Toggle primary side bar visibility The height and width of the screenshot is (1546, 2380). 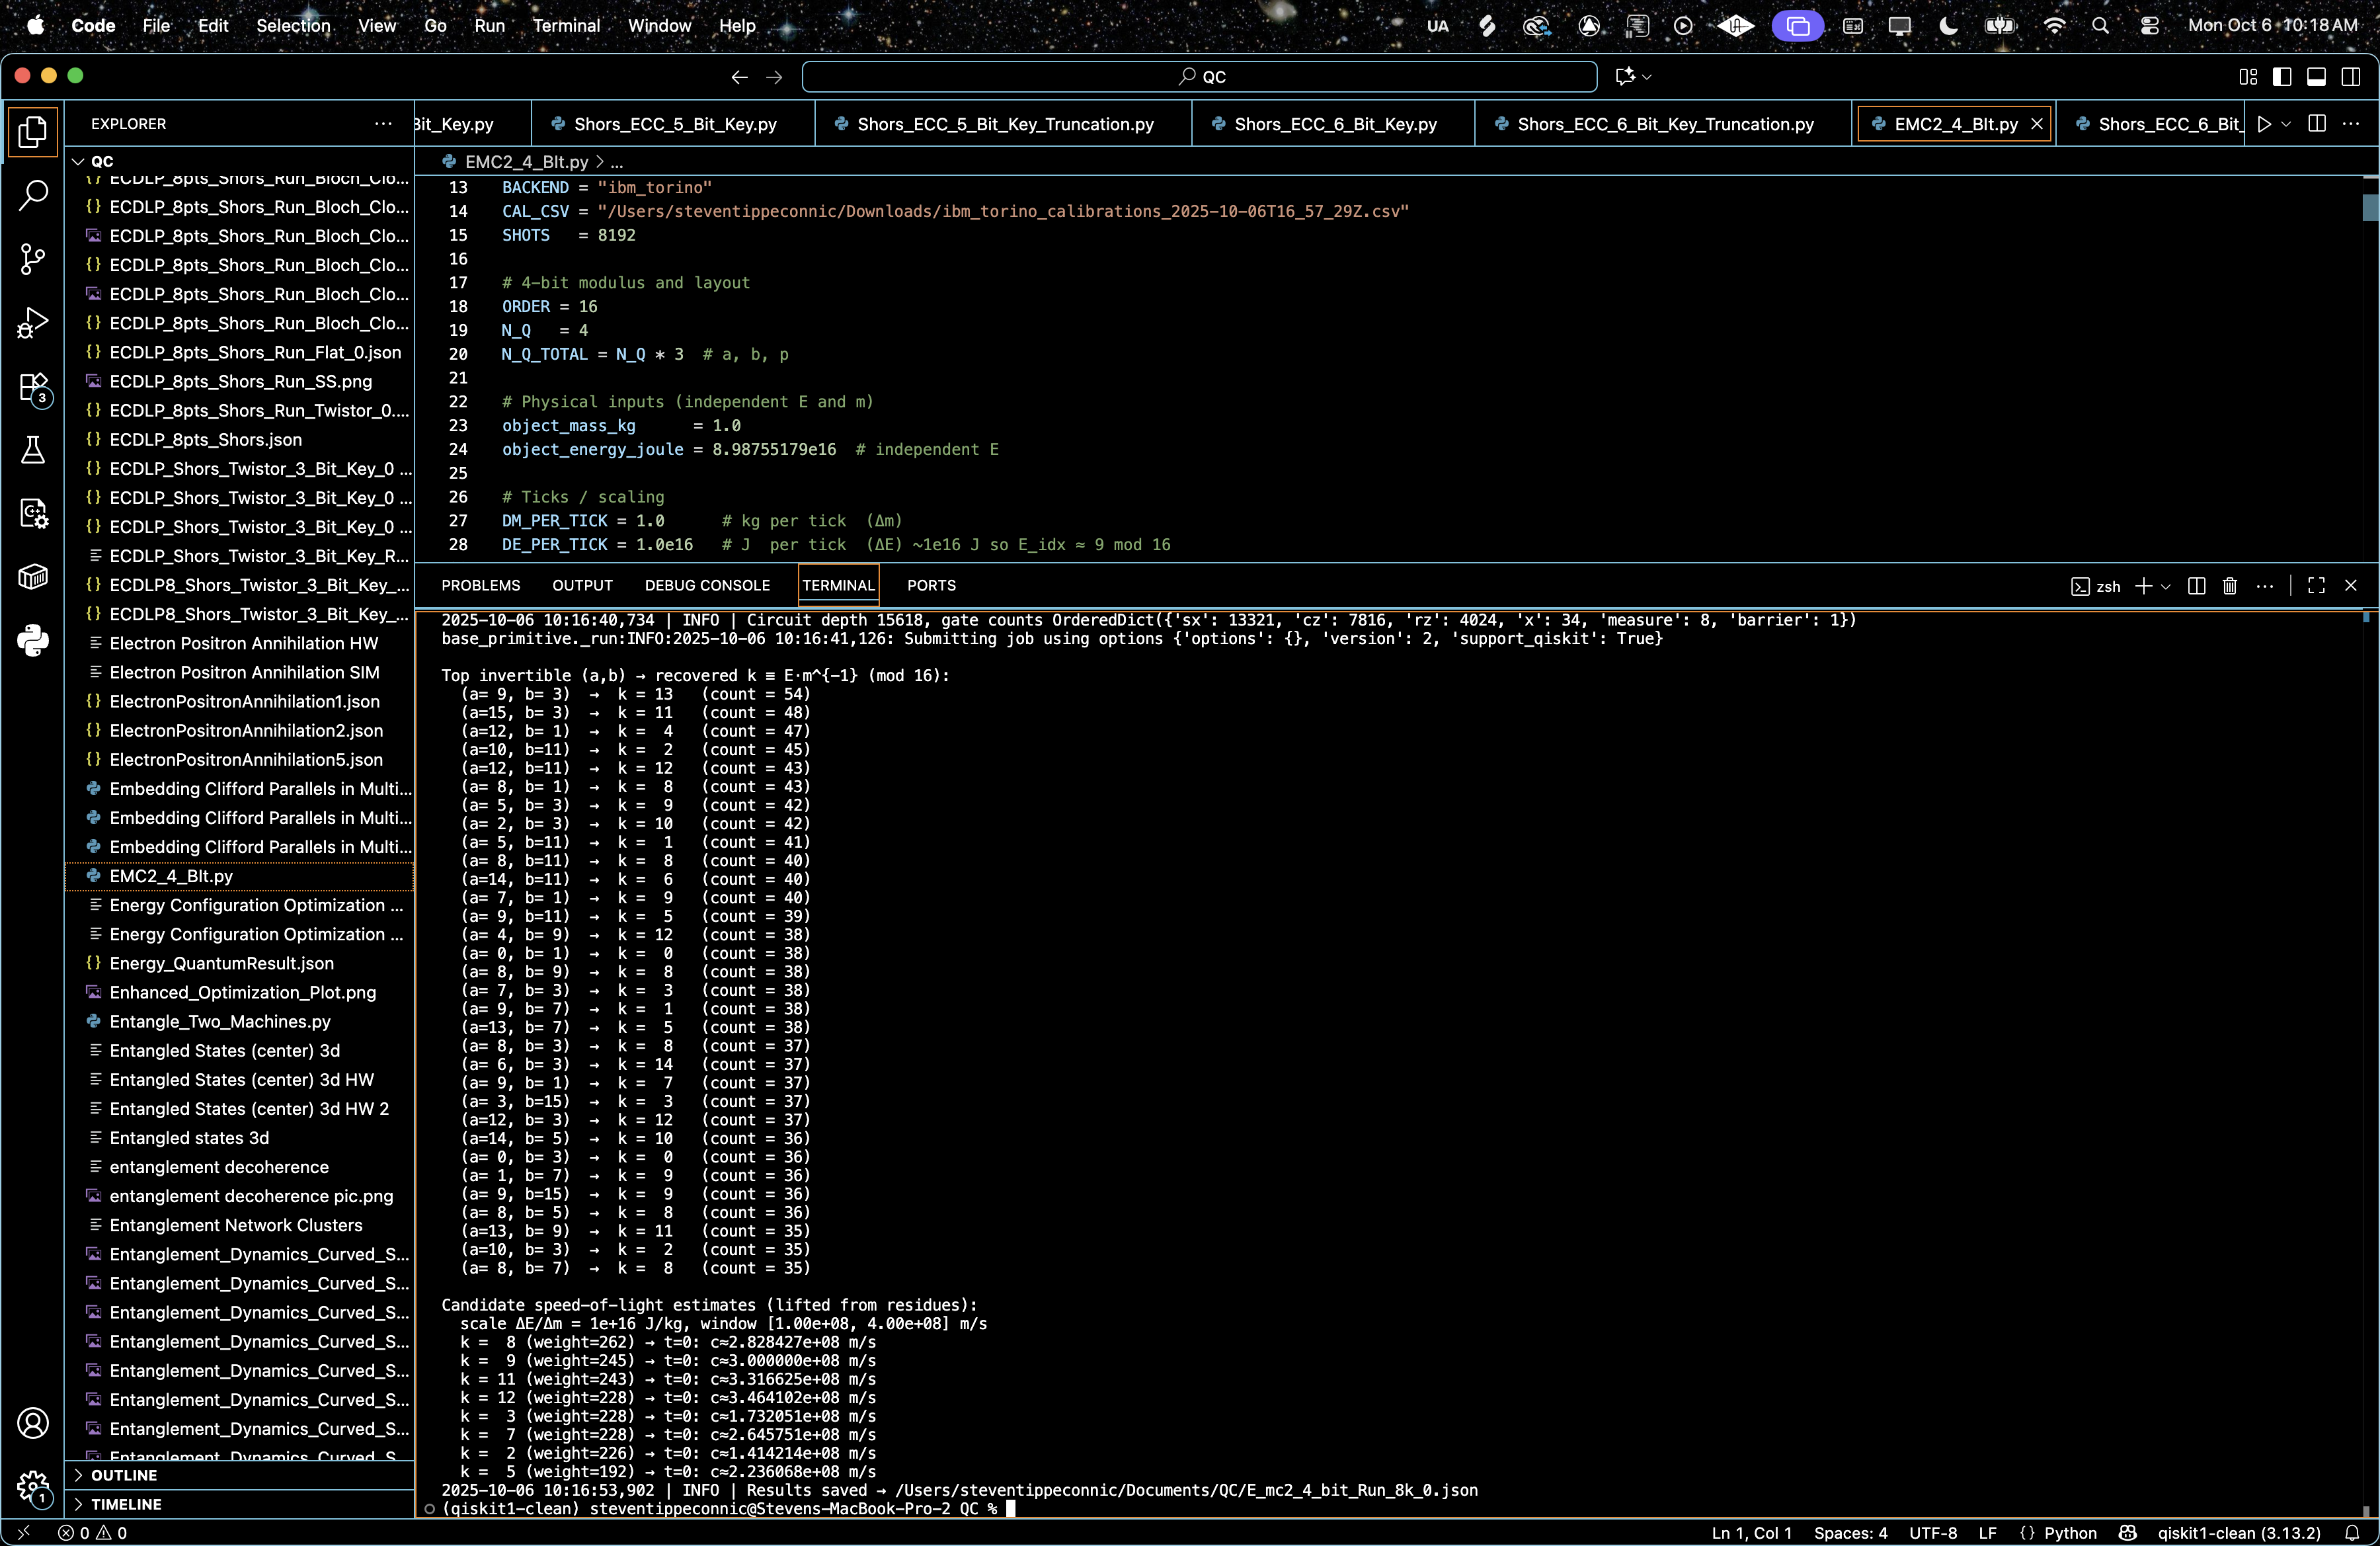pos(2282,77)
